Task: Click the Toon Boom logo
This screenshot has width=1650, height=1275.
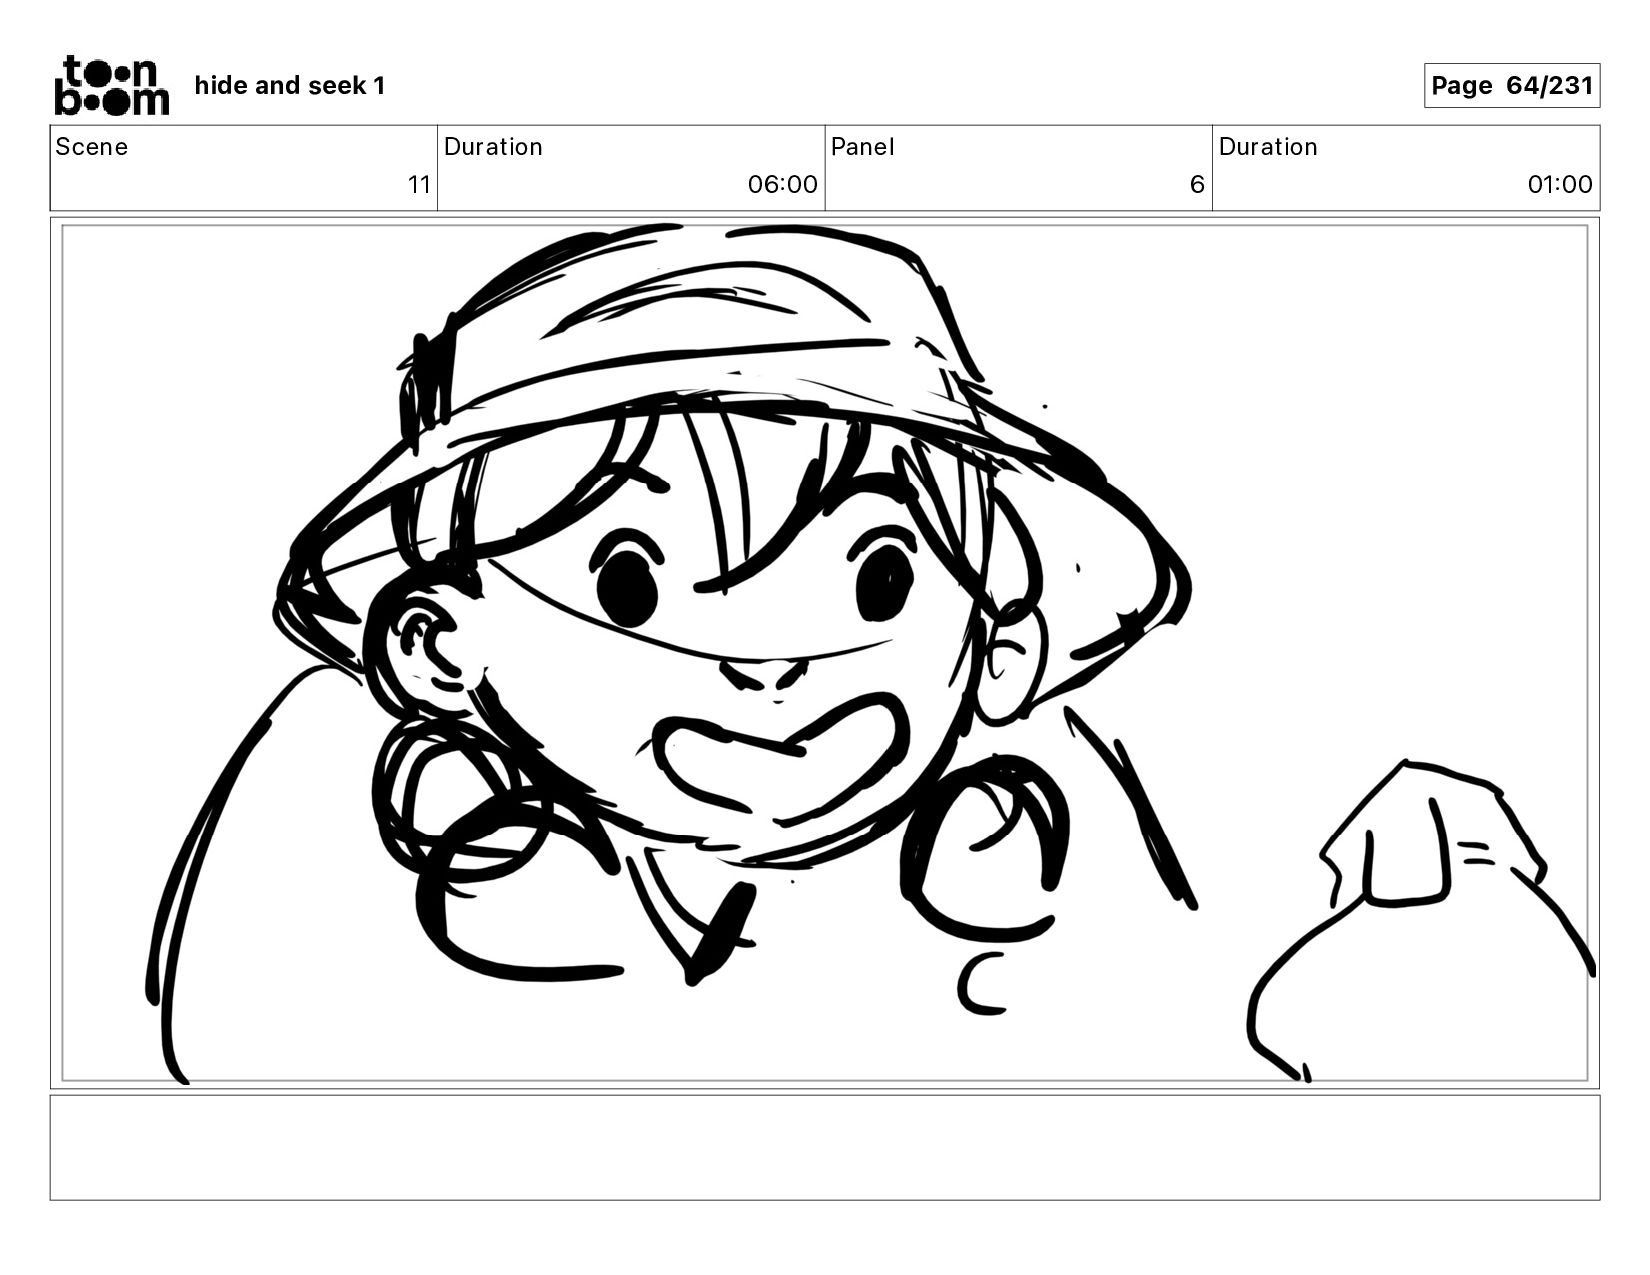Action: [x=111, y=86]
